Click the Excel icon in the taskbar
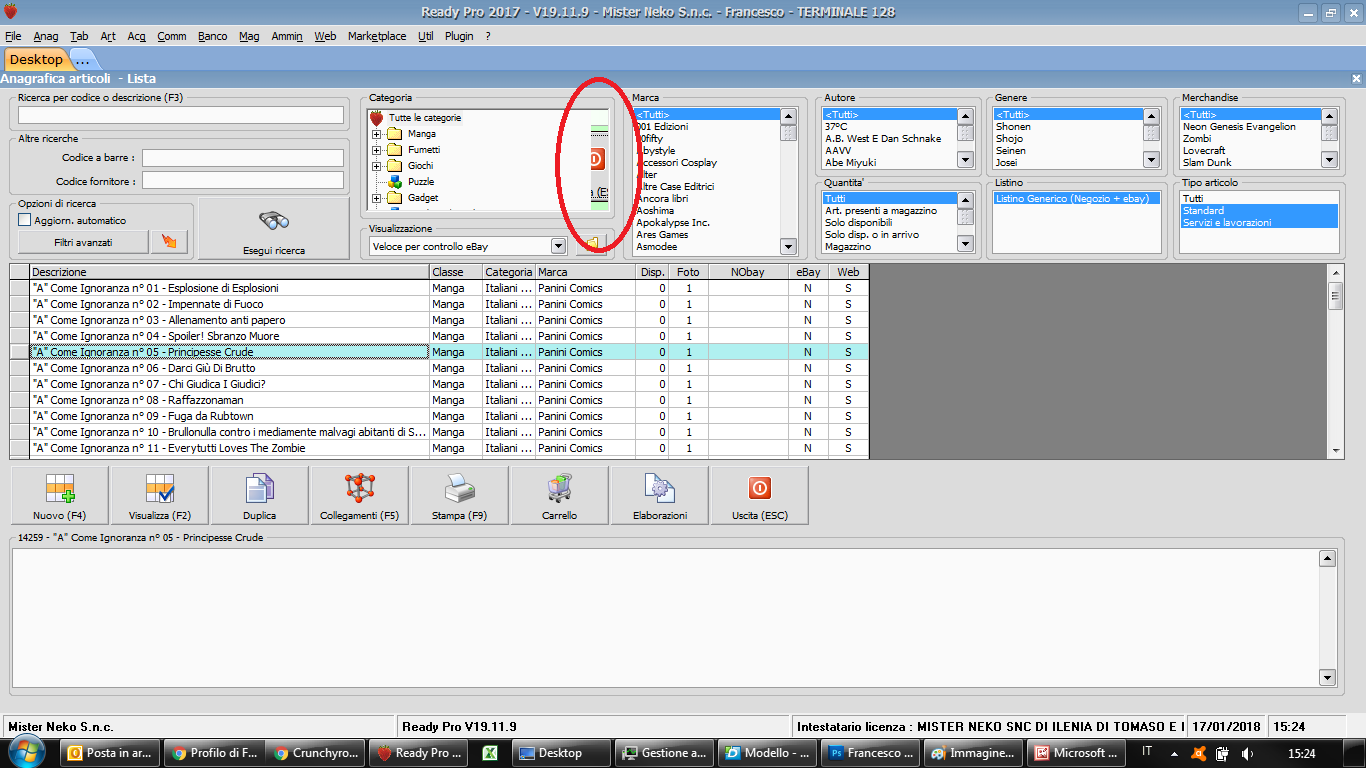 tap(490, 753)
